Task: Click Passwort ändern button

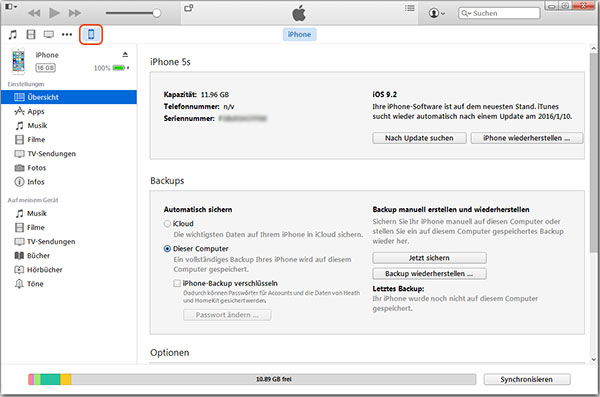Action: tap(227, 315)
